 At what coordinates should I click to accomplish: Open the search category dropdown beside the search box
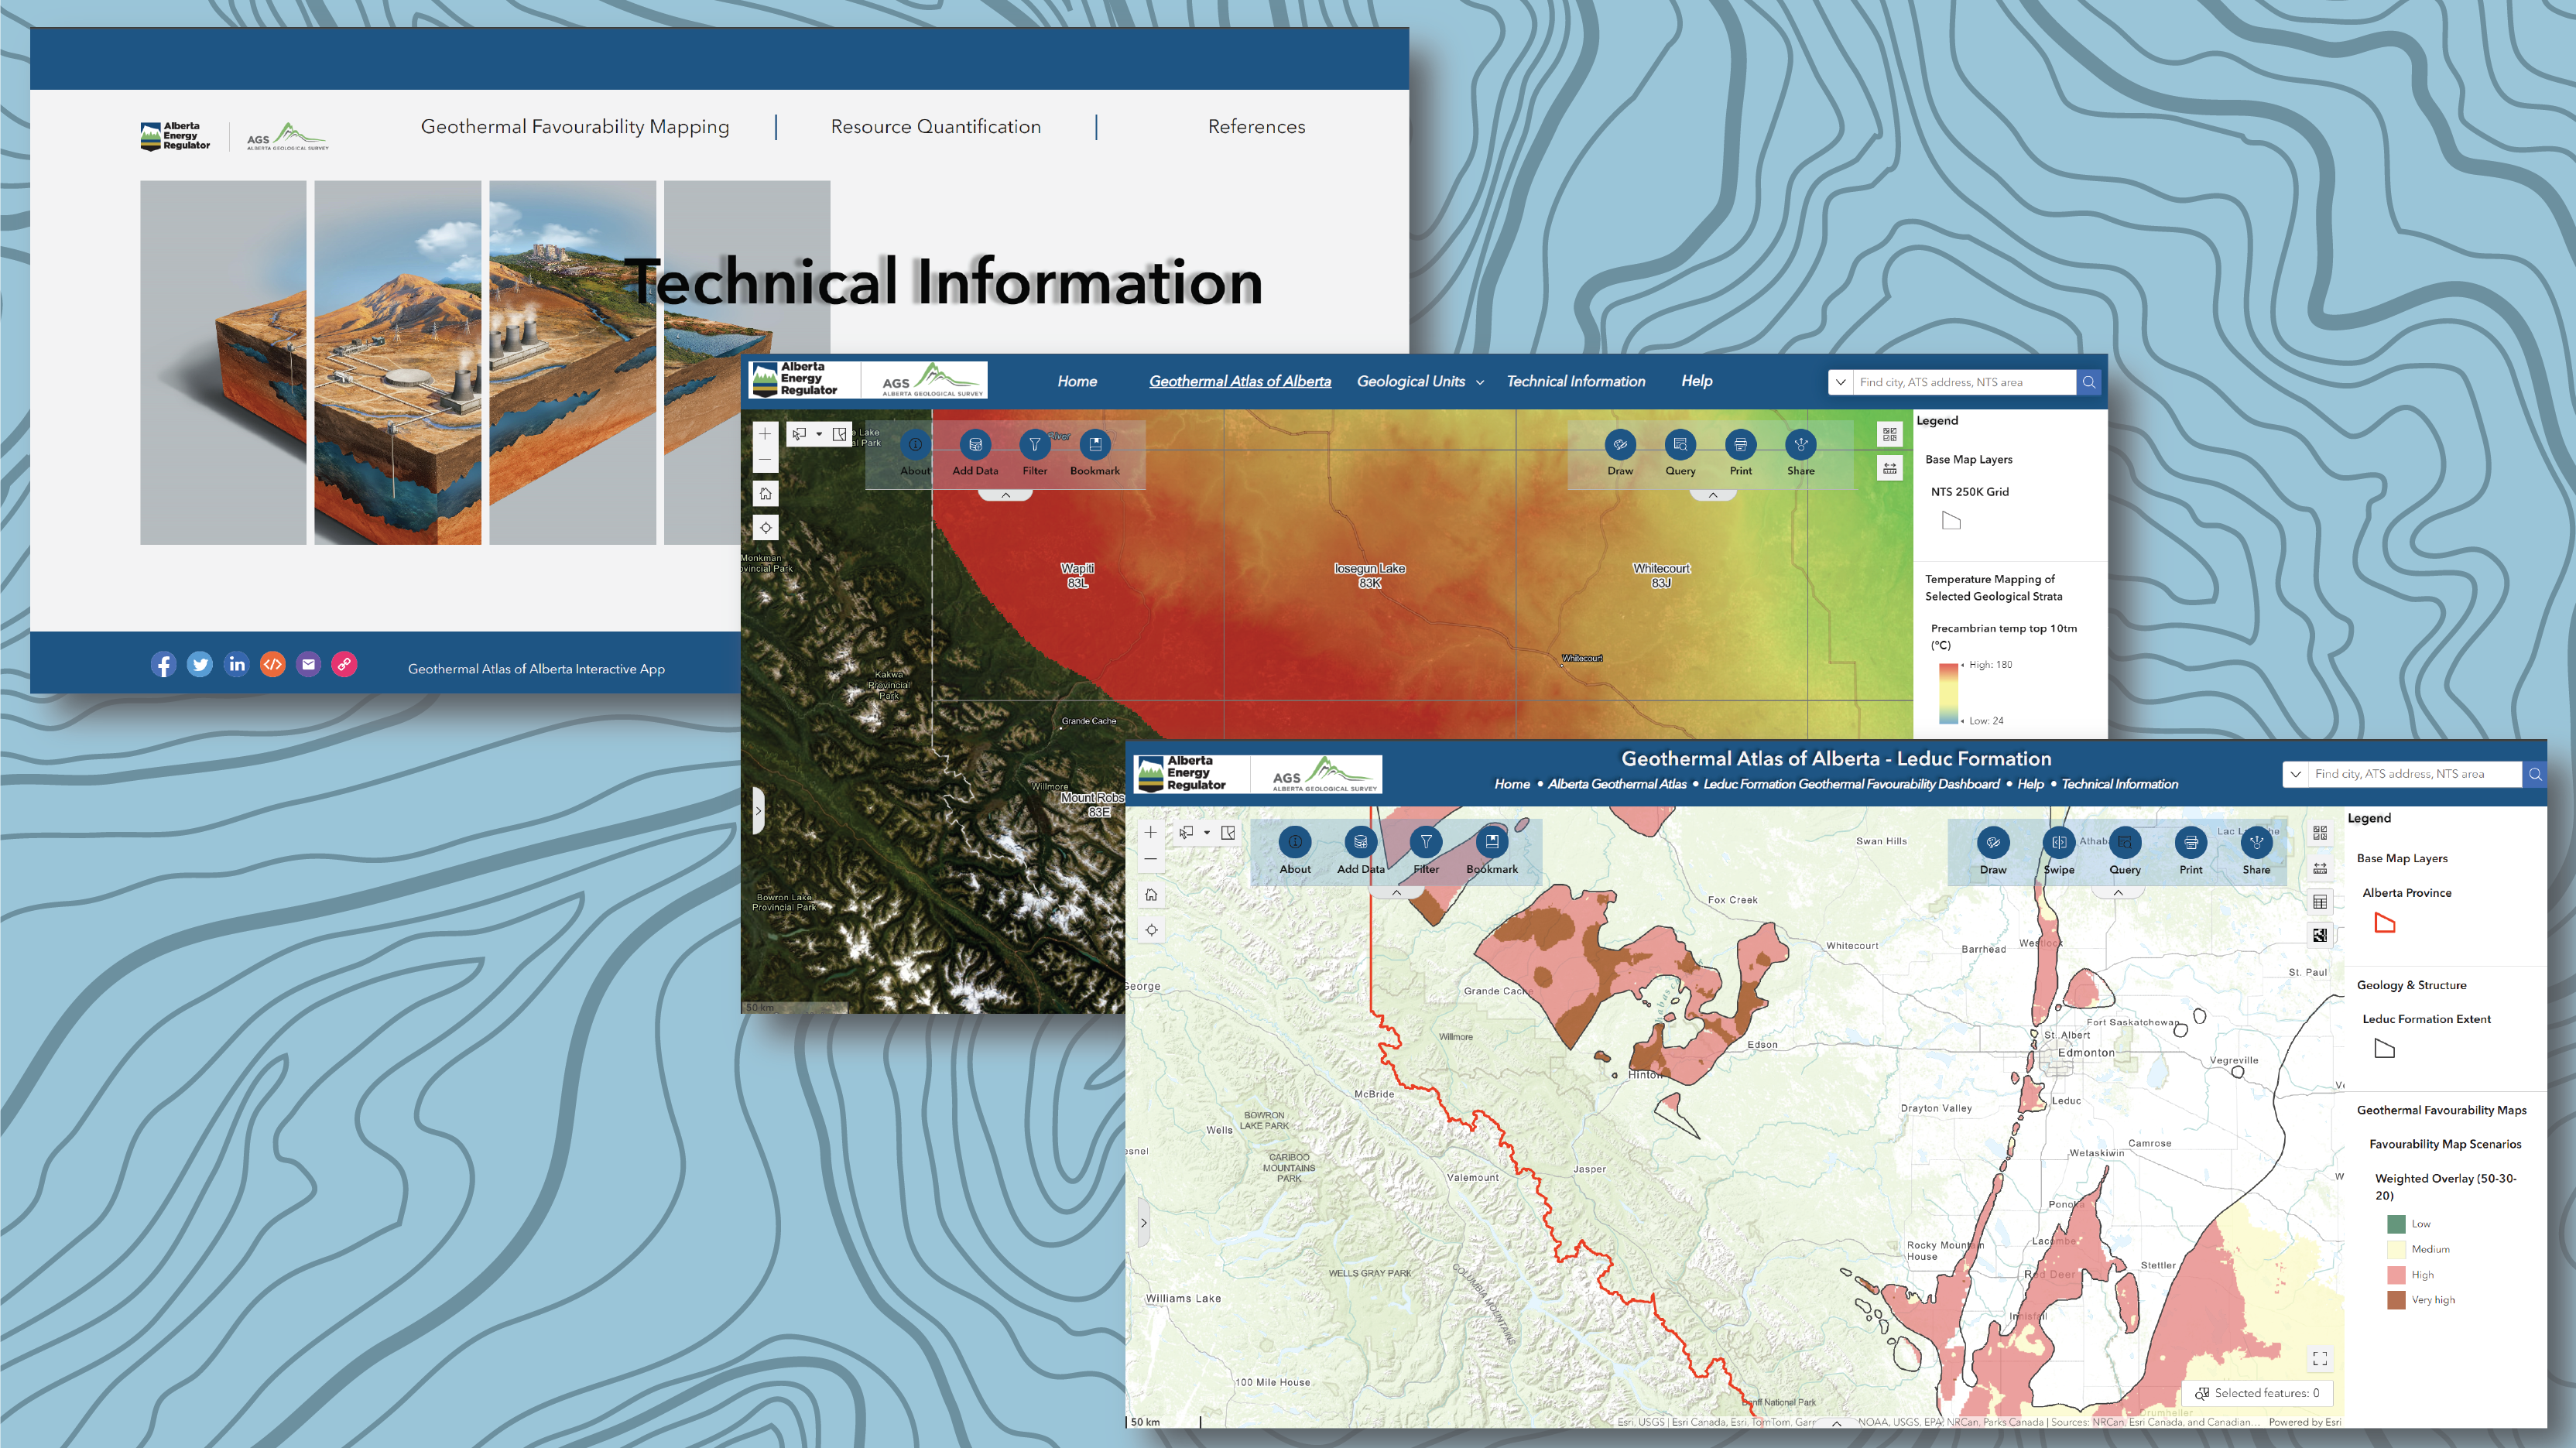coord(2296,773)
